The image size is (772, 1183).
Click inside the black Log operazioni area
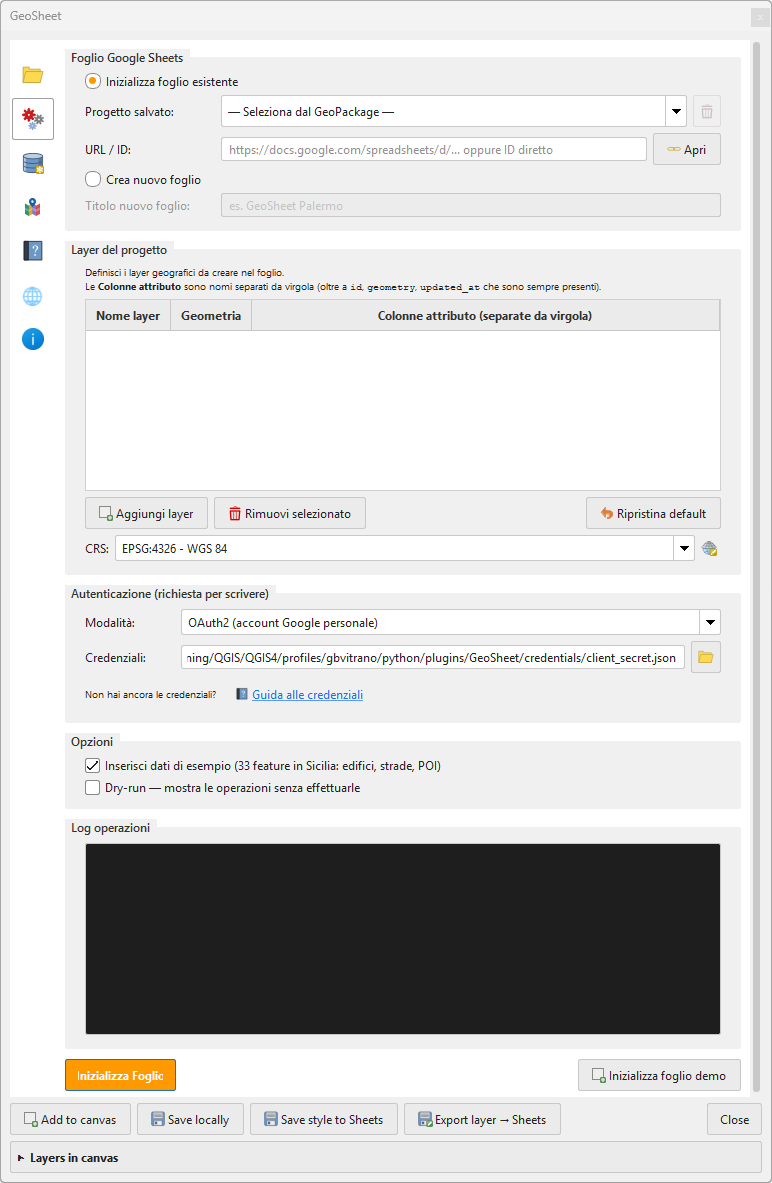403,939
